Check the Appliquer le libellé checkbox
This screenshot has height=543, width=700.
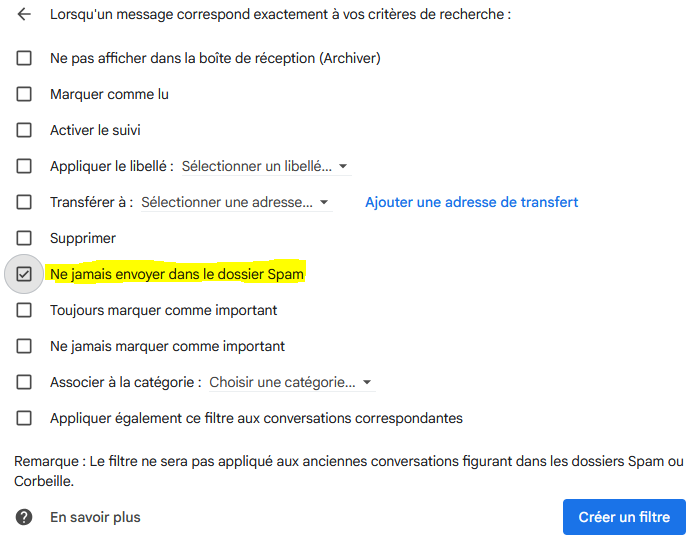(x=24, y=166)
